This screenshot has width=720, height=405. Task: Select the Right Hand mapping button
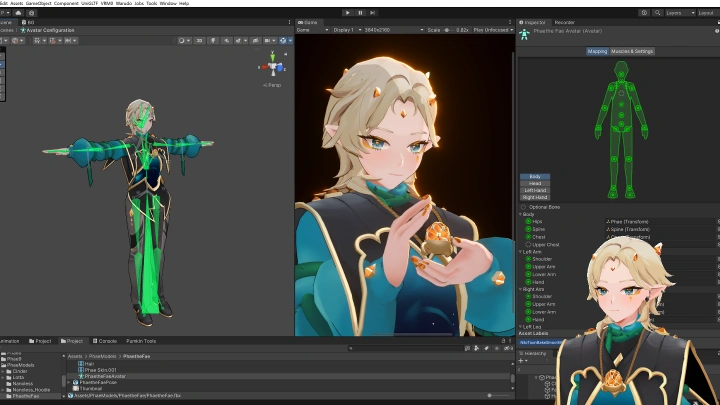click(535, 197)
